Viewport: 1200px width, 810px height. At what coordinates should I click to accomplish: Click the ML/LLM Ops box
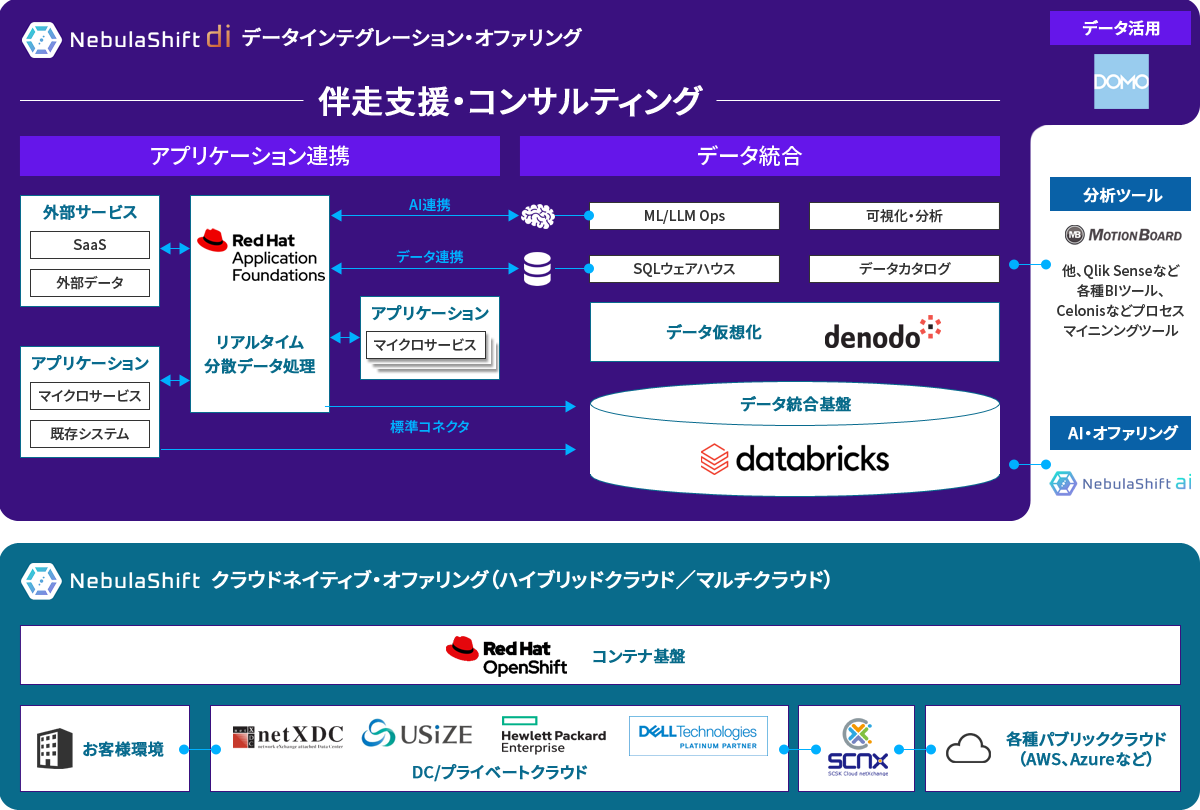(684, 216)
